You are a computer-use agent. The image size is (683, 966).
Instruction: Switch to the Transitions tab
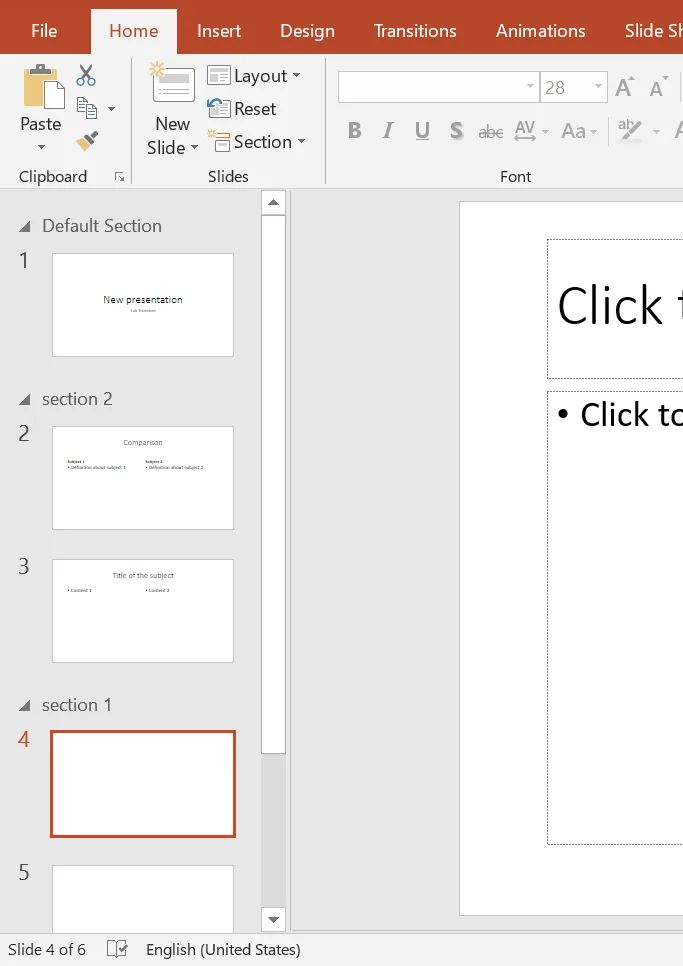tap(415, 31)
